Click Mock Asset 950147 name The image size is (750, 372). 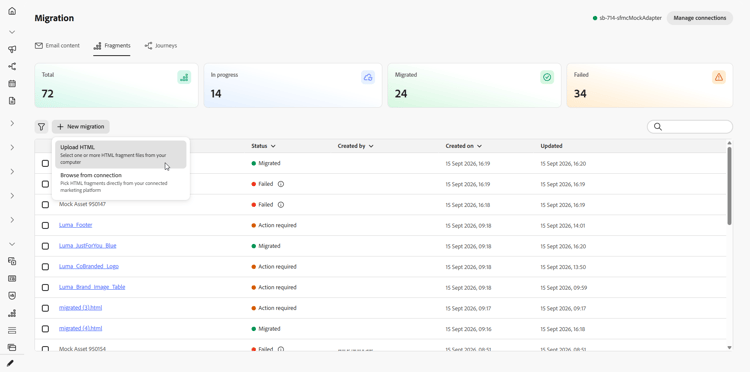click(x=82, y=204)
